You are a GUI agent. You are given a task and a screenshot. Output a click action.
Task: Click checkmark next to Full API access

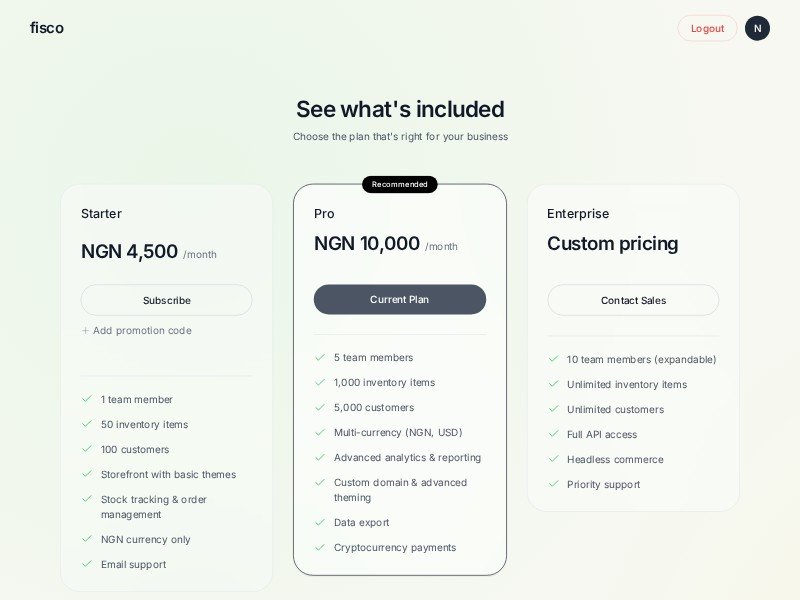click(553, 434)
